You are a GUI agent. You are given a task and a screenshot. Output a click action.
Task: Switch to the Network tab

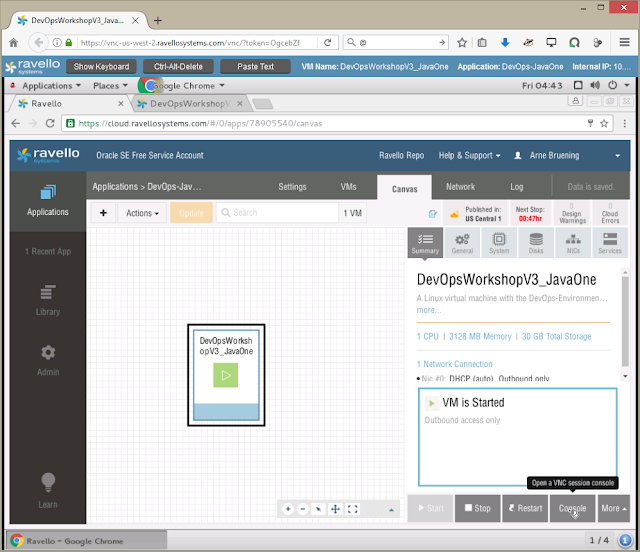pos(460,187)
